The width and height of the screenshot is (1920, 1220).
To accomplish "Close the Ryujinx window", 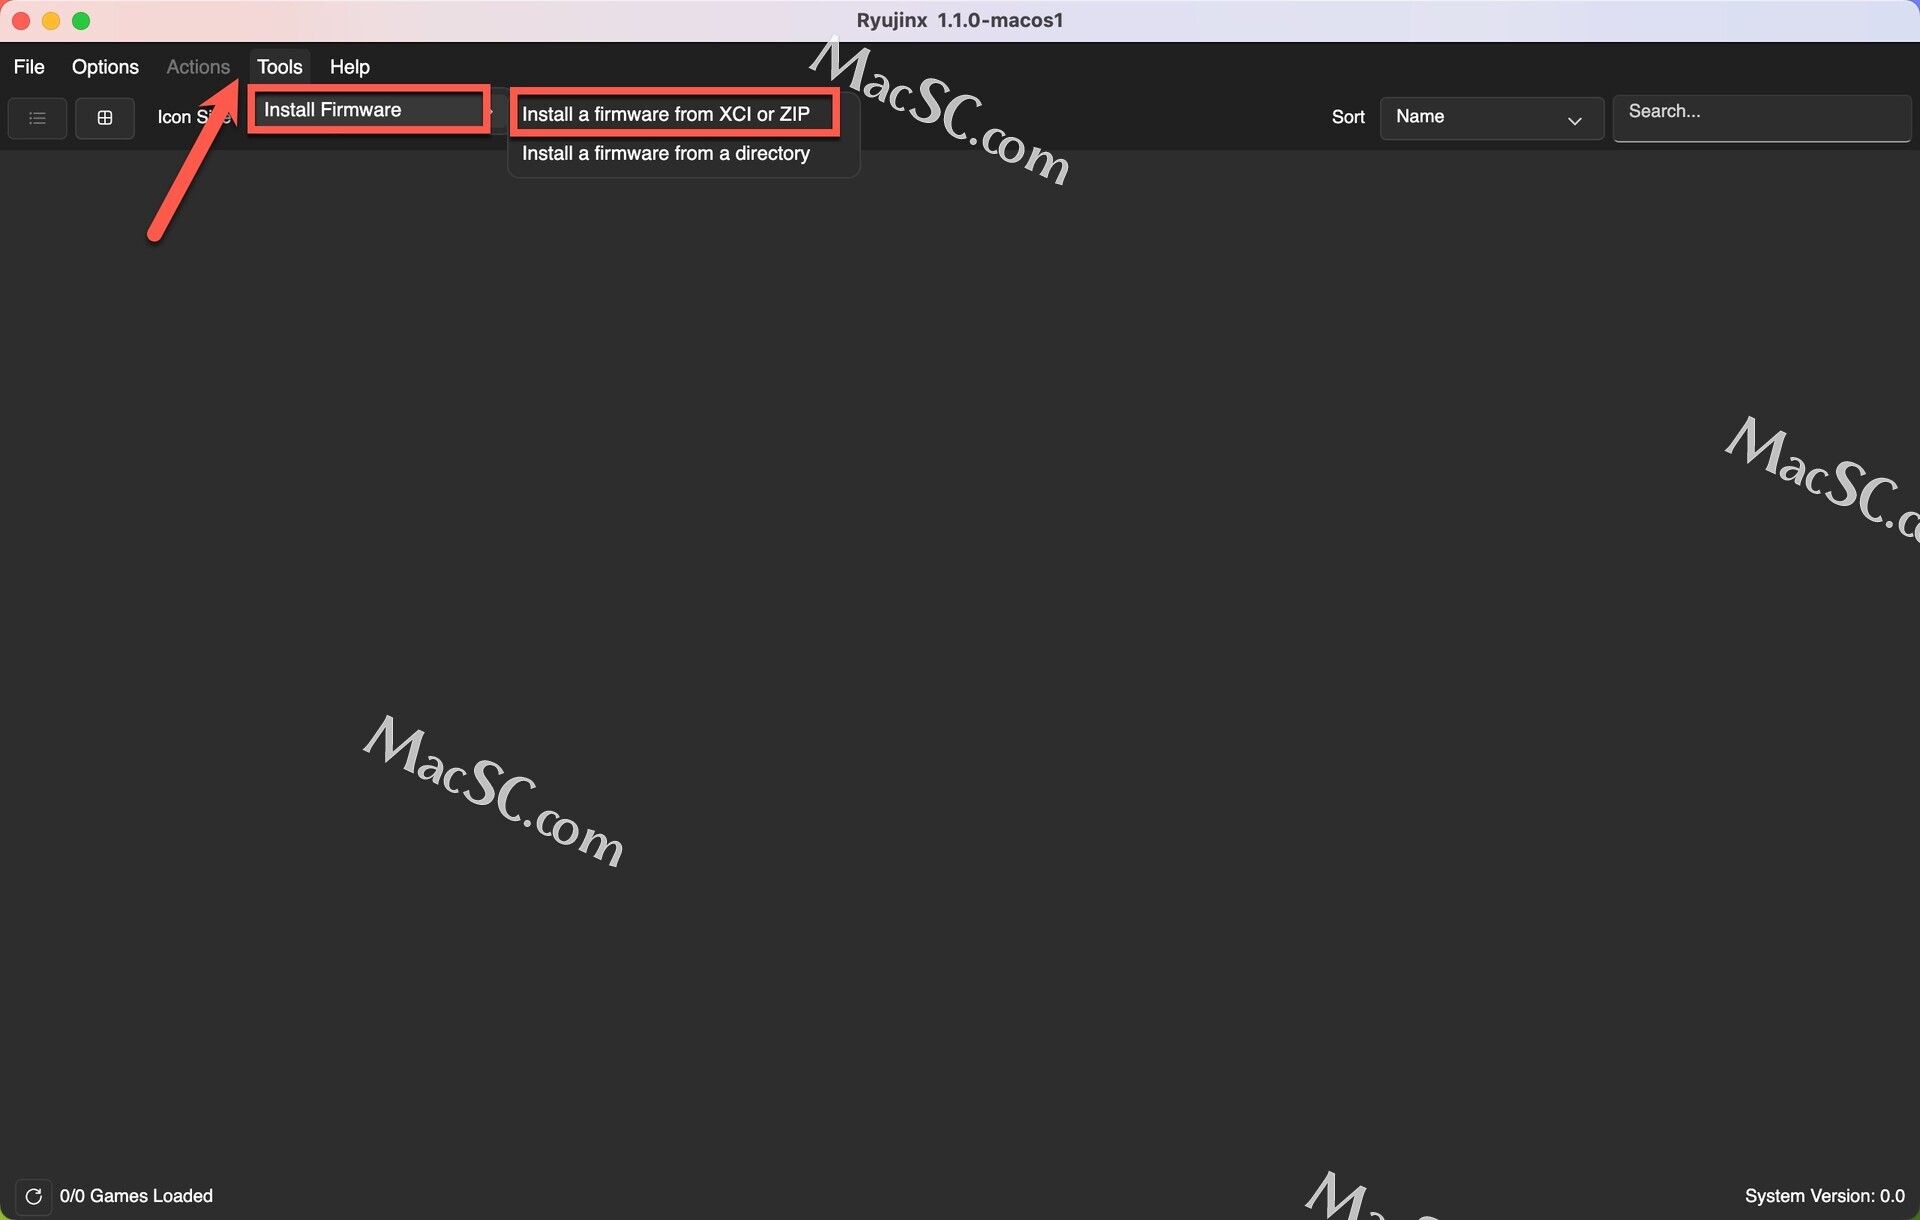I will click(21, 21).
